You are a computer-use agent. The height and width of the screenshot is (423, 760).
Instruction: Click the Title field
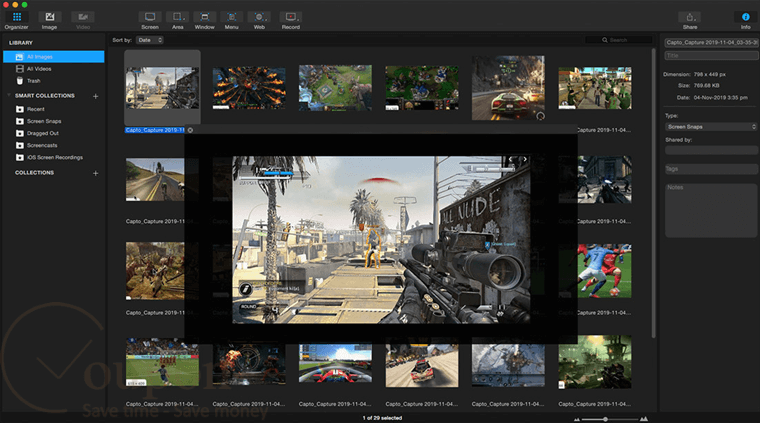[x=711, y=56]
